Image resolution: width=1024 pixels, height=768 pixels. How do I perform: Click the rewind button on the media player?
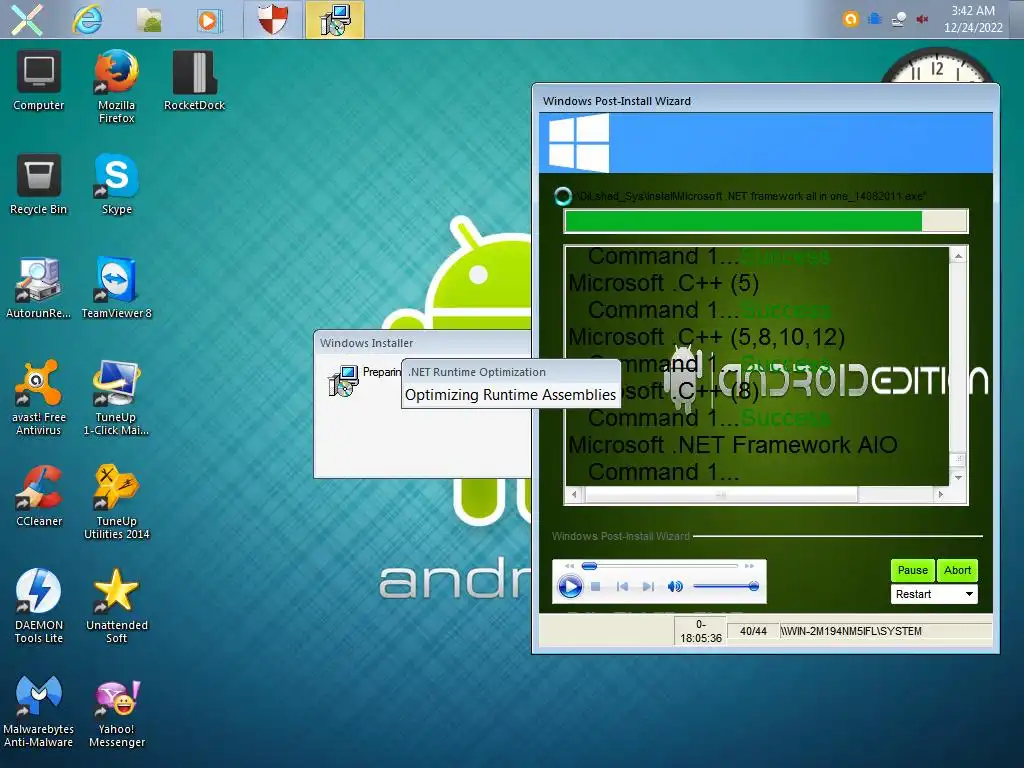(569, 566)
